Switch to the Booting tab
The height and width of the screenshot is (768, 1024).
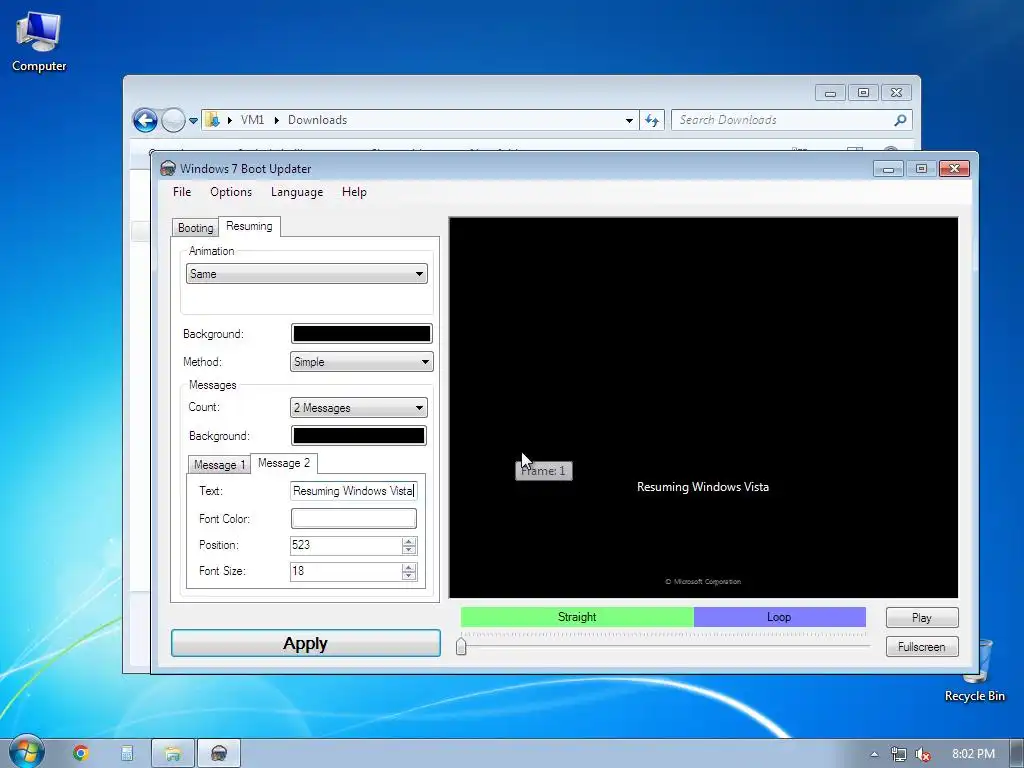click(x=195, y=228)
